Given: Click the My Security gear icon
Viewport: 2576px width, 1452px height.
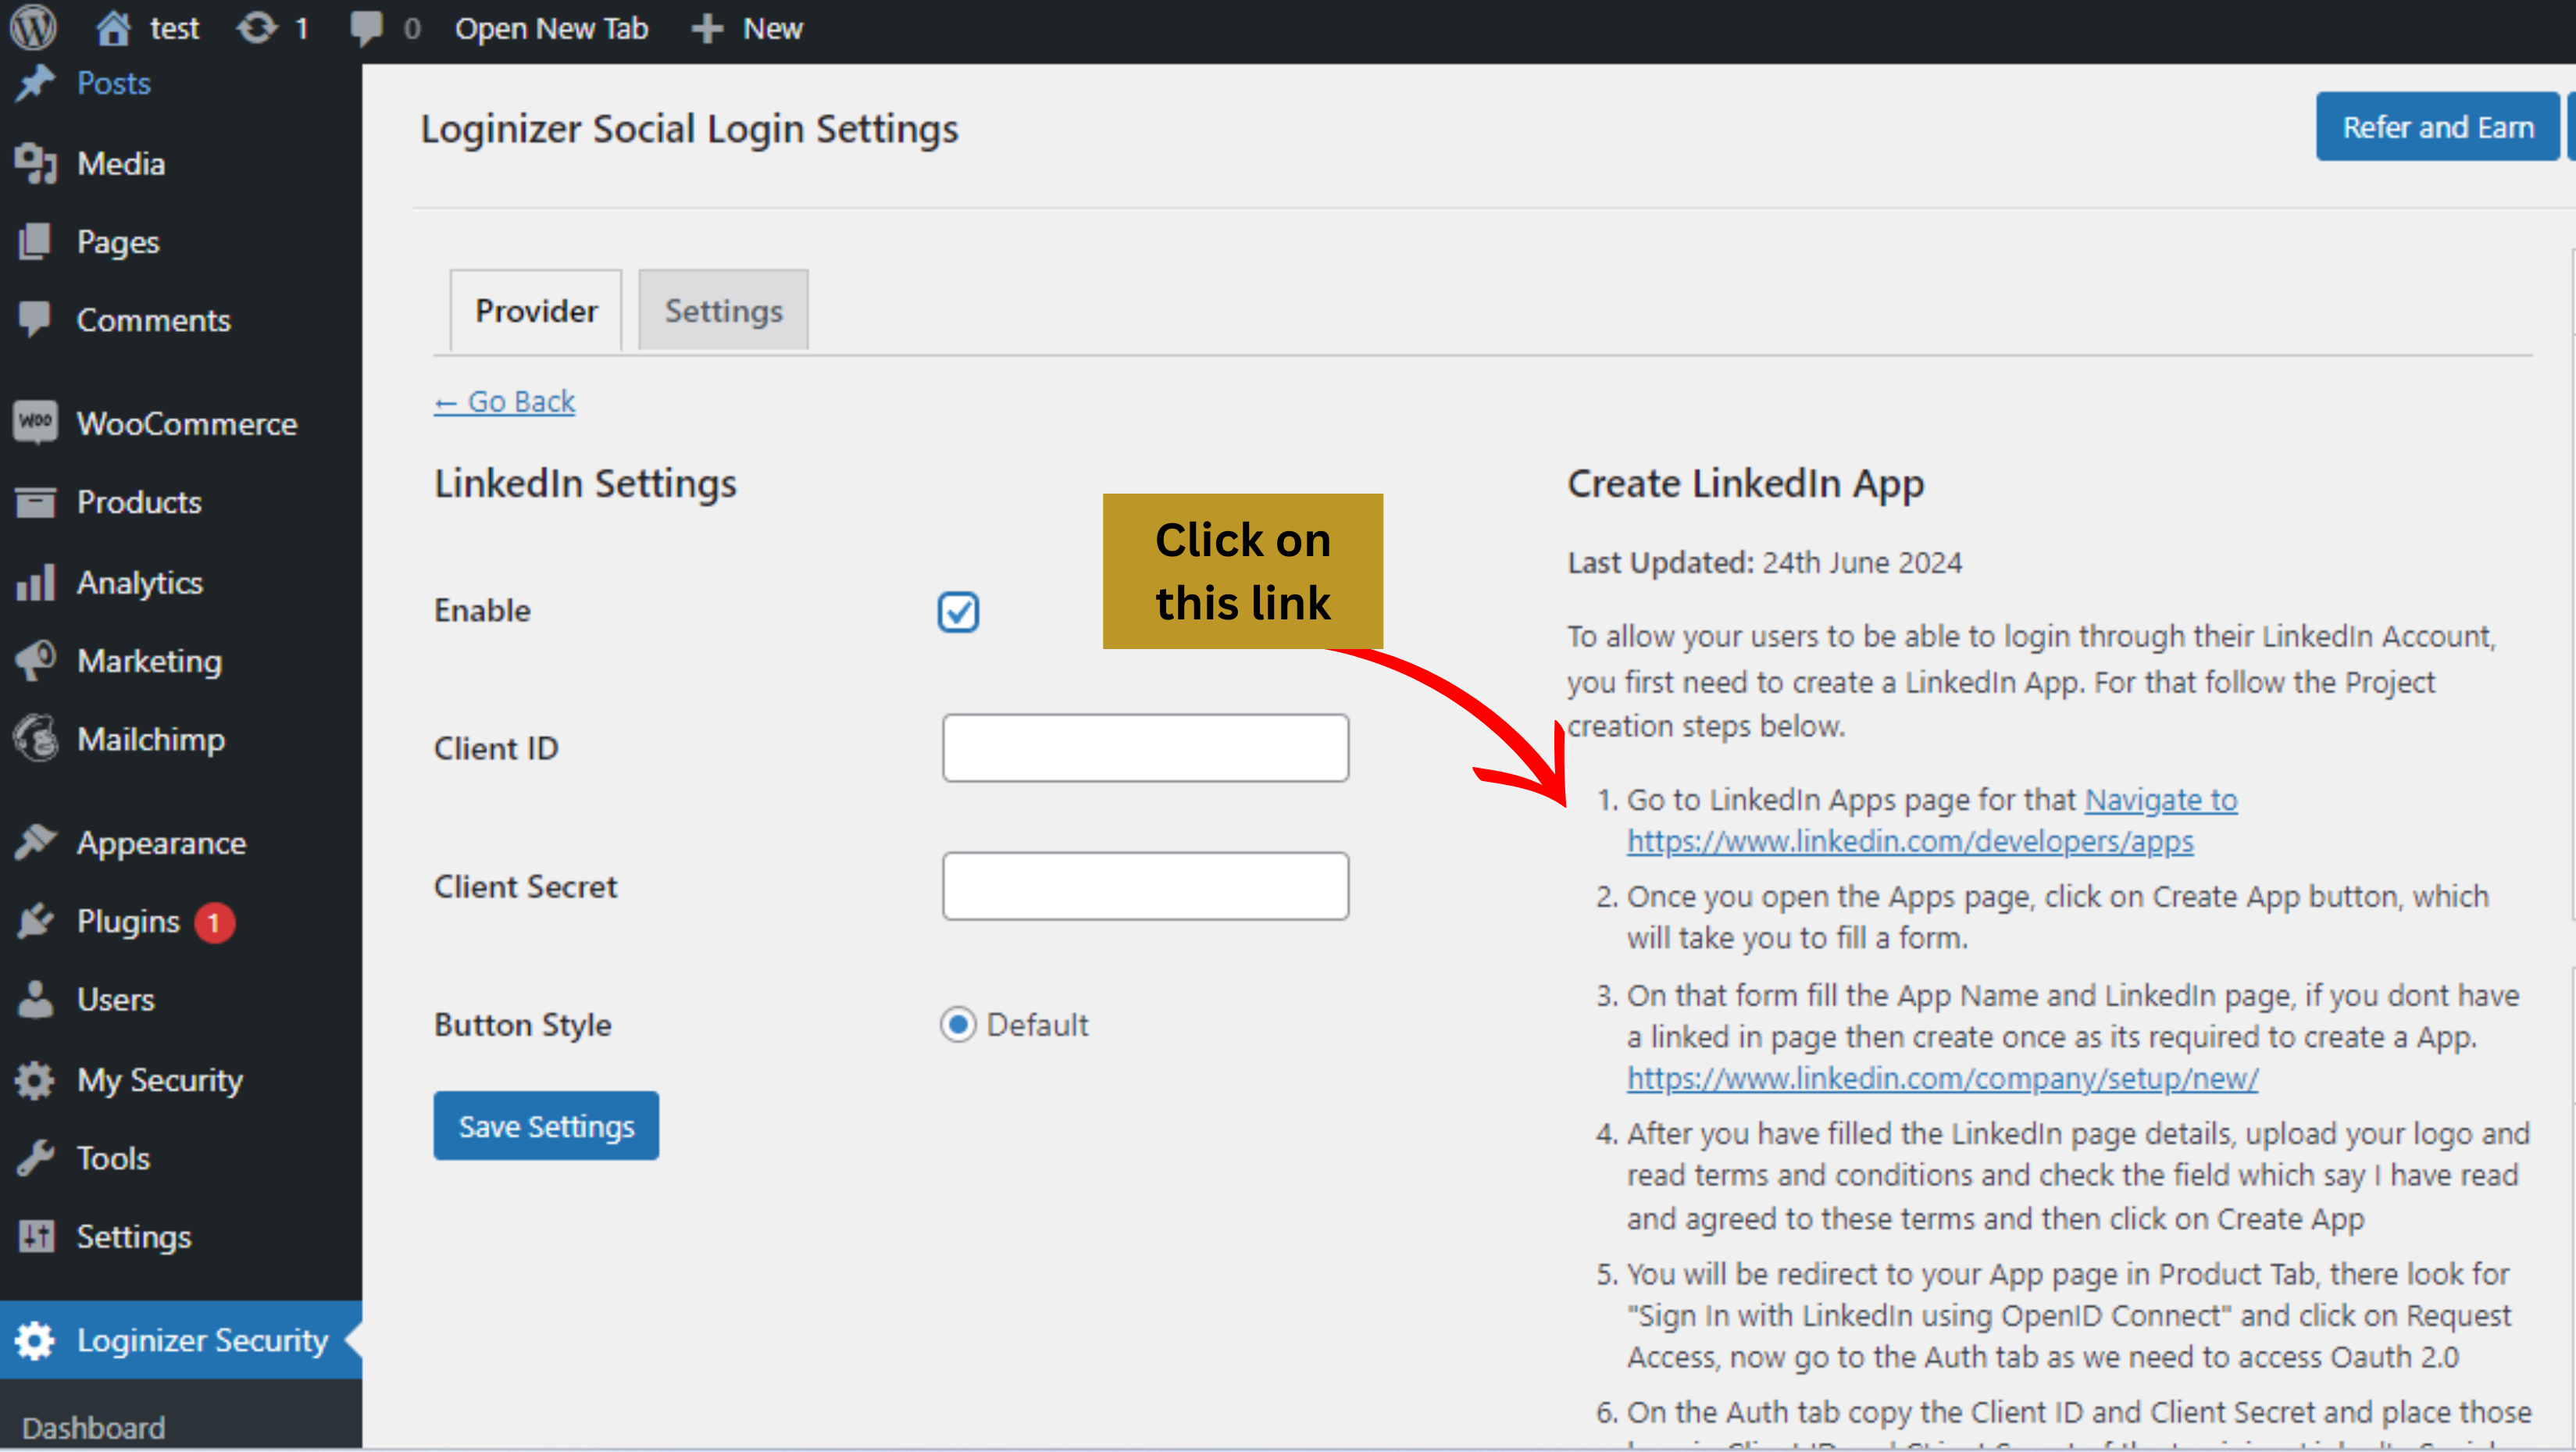Looking at the screenshot, I should (x=35, y=1080).
